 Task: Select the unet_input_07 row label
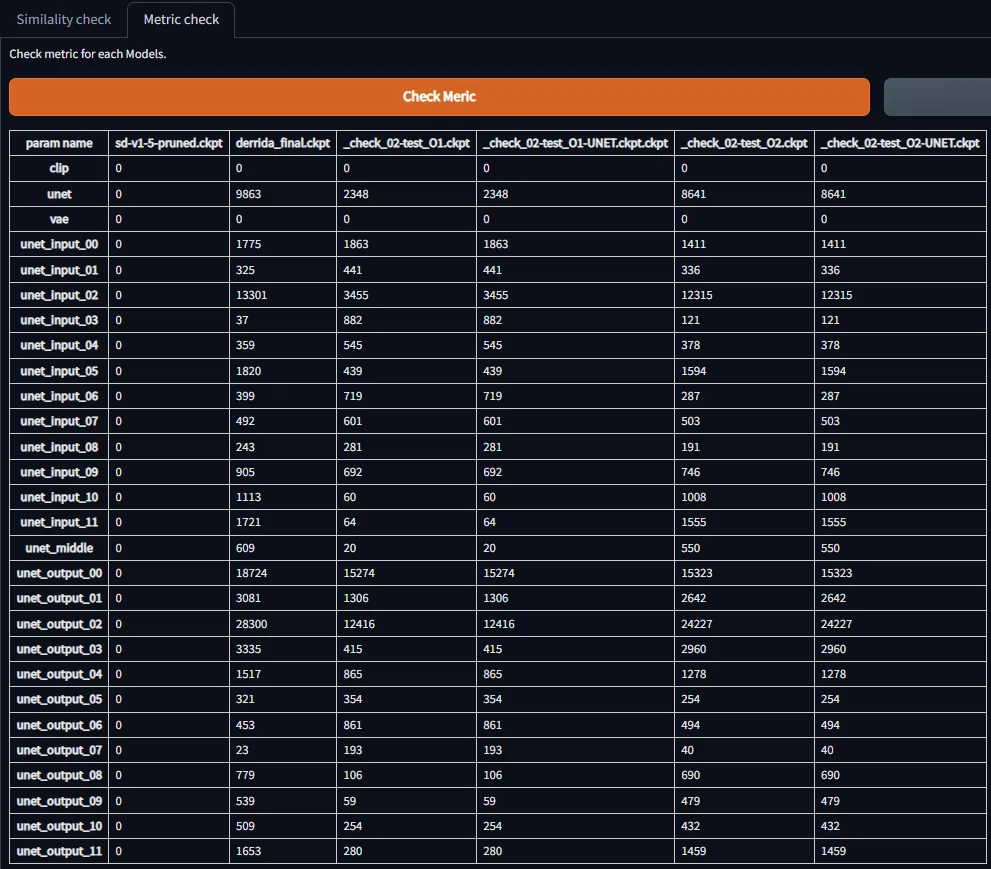pos(59,421)
